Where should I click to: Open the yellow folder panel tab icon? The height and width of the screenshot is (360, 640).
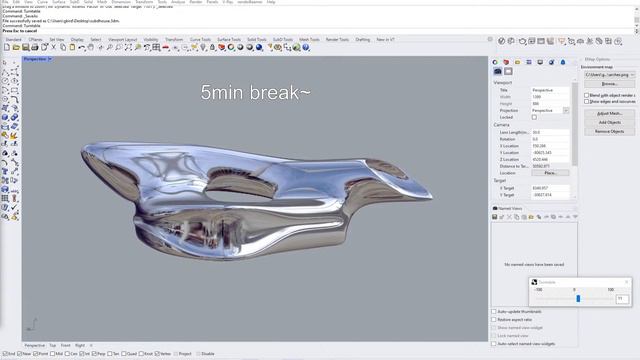(518, 62)
